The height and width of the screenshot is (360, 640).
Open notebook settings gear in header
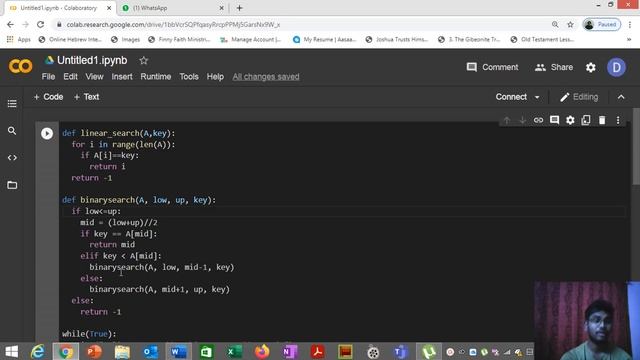[x=591, y=67]
